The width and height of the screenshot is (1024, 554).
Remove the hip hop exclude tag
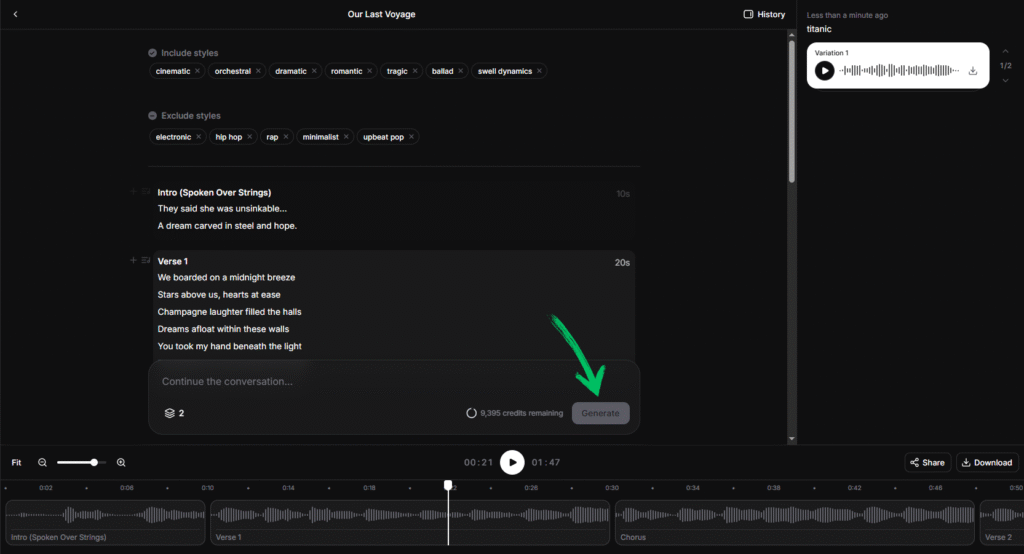point(249,136)
